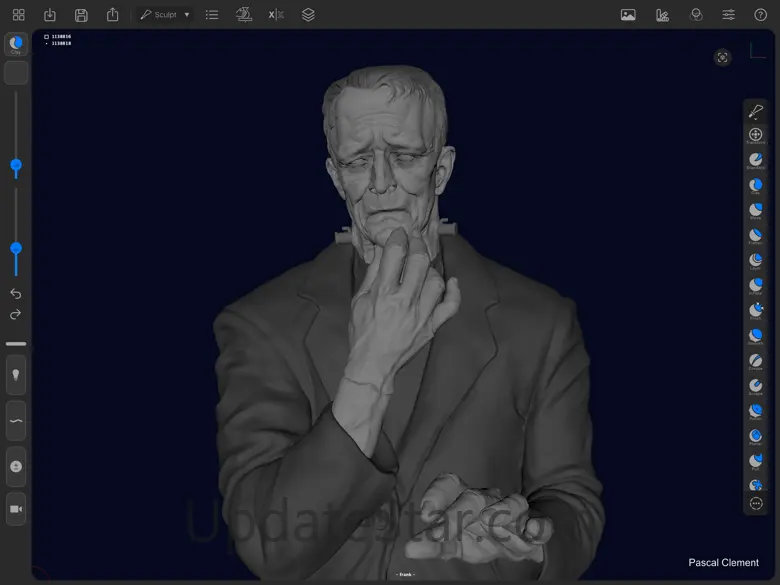Image resolution: width=780 pixels, height=585 pixels.
Task: Select the Move brush
Action: coord(756,210)
